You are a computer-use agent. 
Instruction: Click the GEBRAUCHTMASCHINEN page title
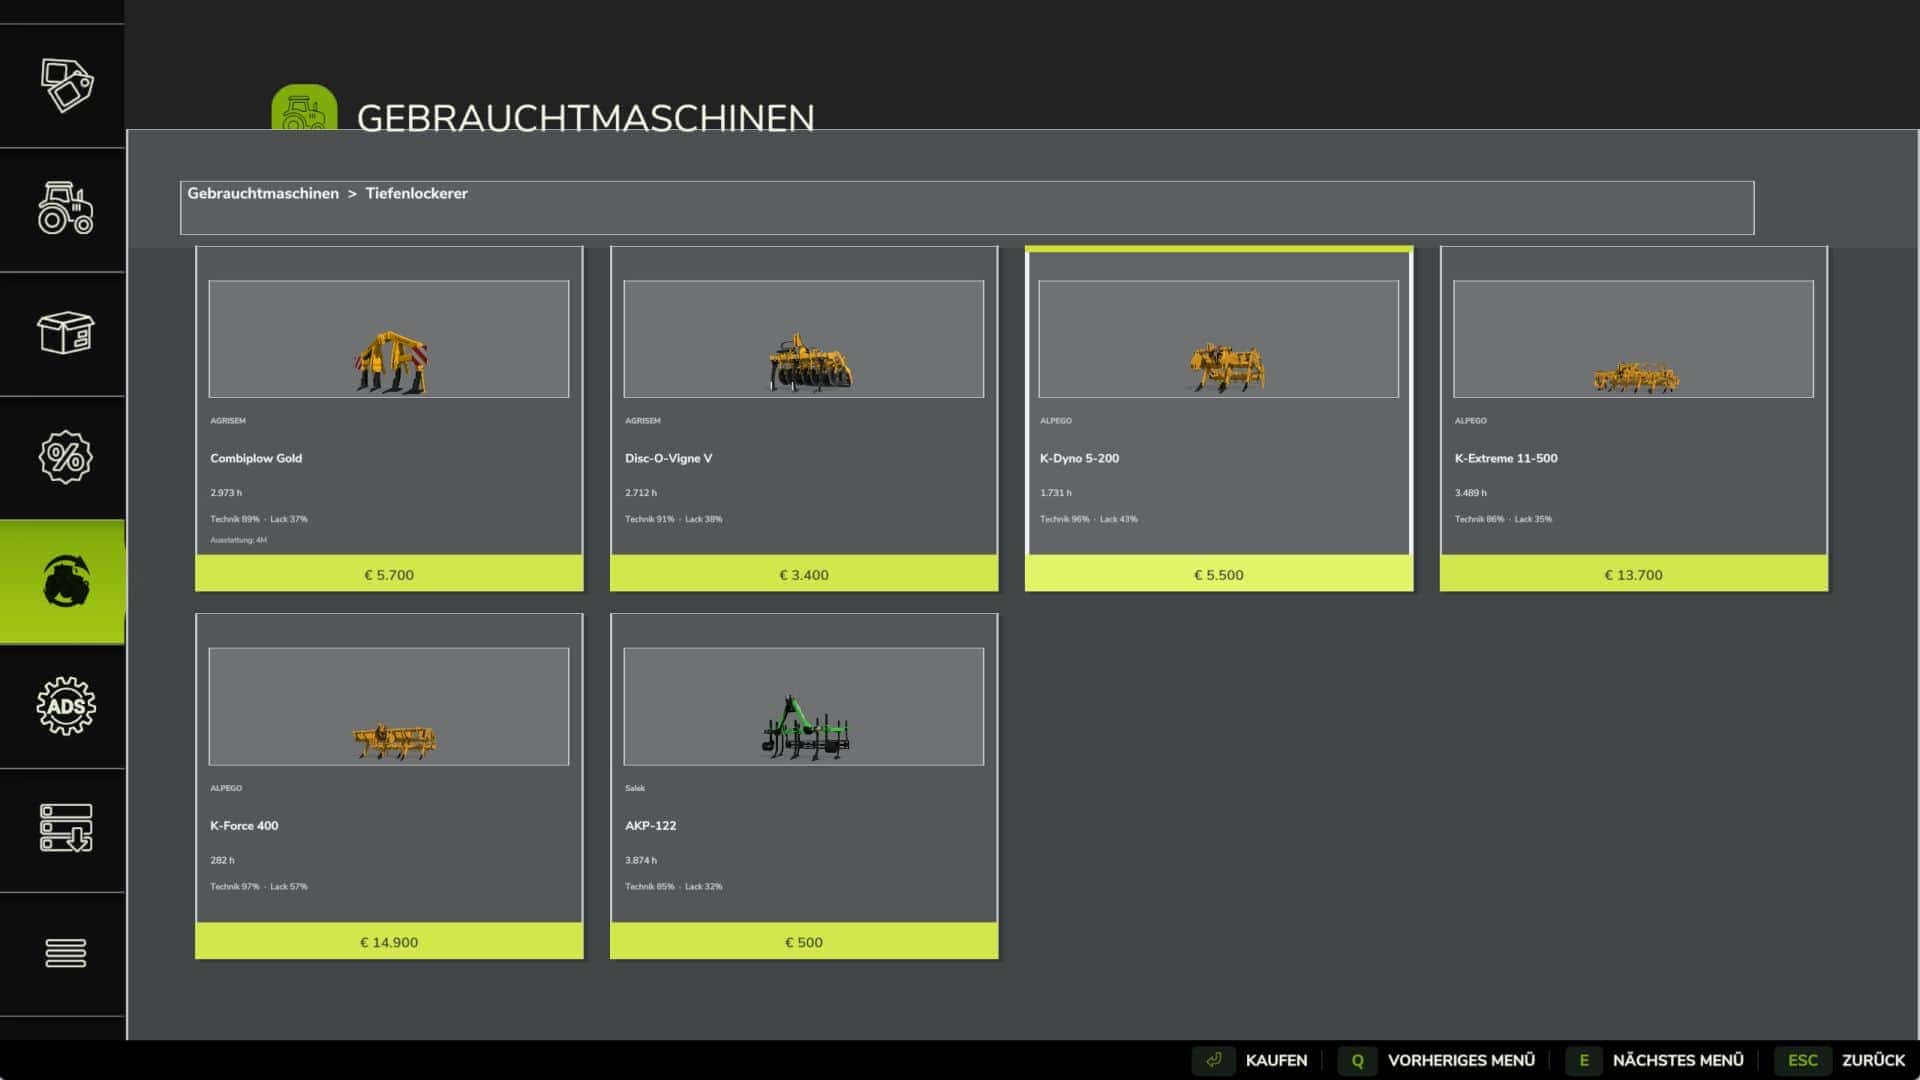coord(586,118)
